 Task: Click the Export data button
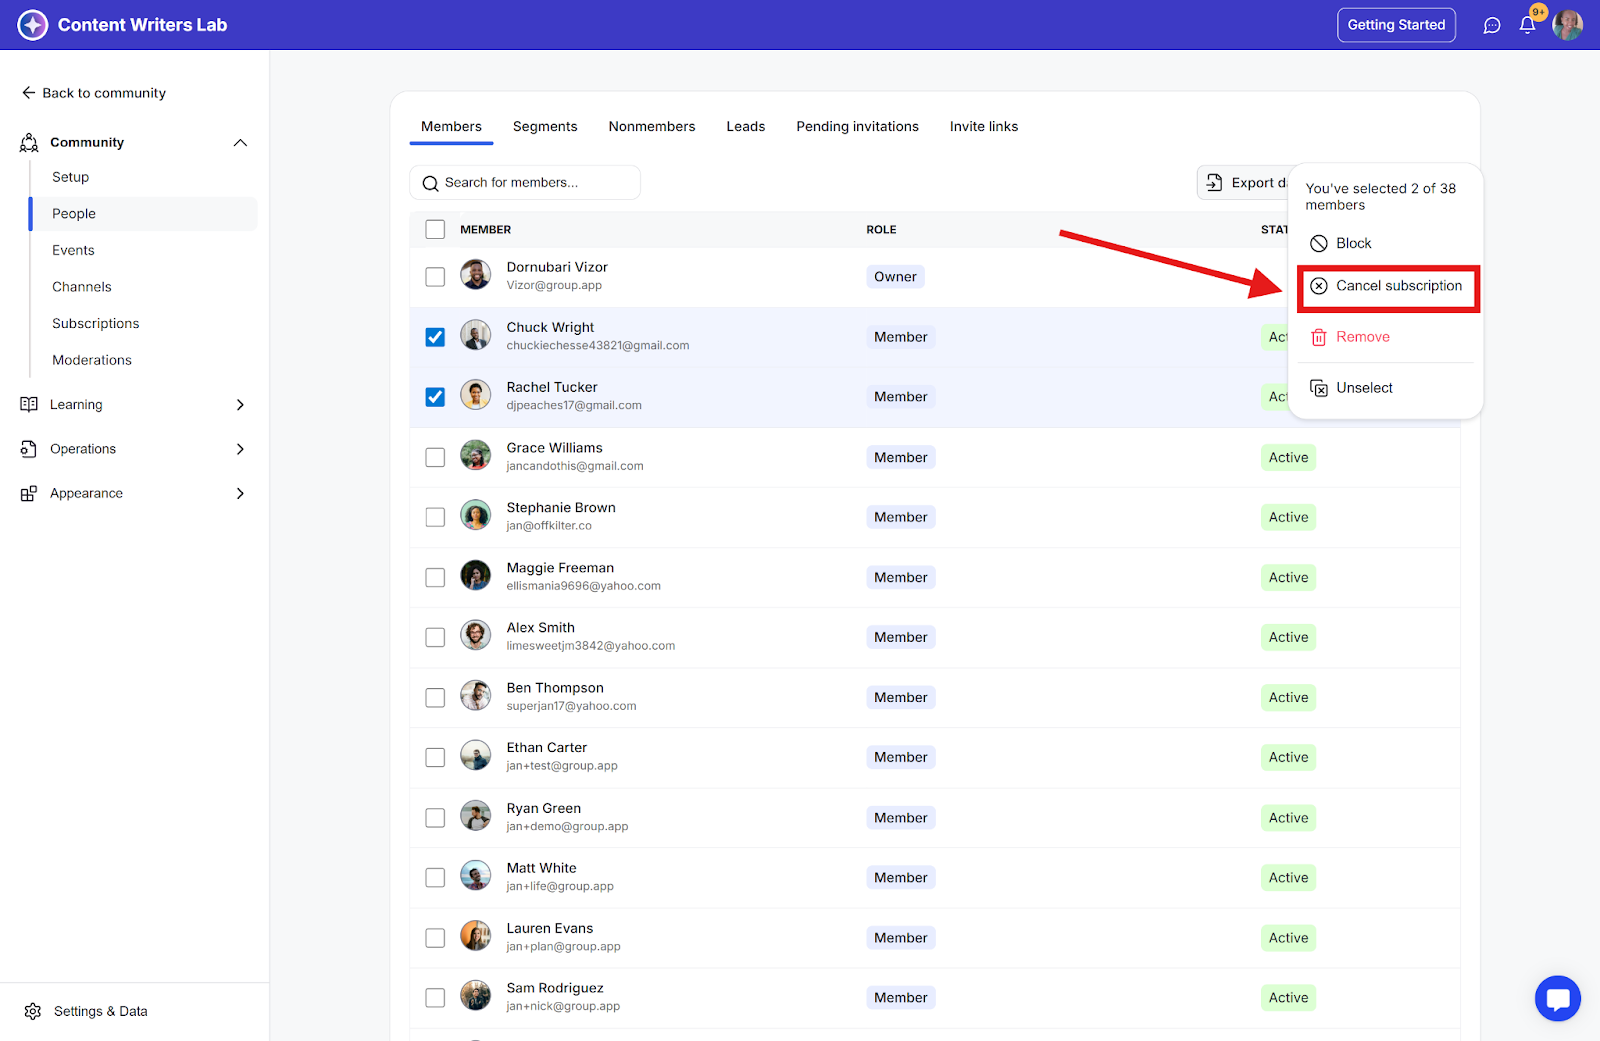click(1244, 183)
